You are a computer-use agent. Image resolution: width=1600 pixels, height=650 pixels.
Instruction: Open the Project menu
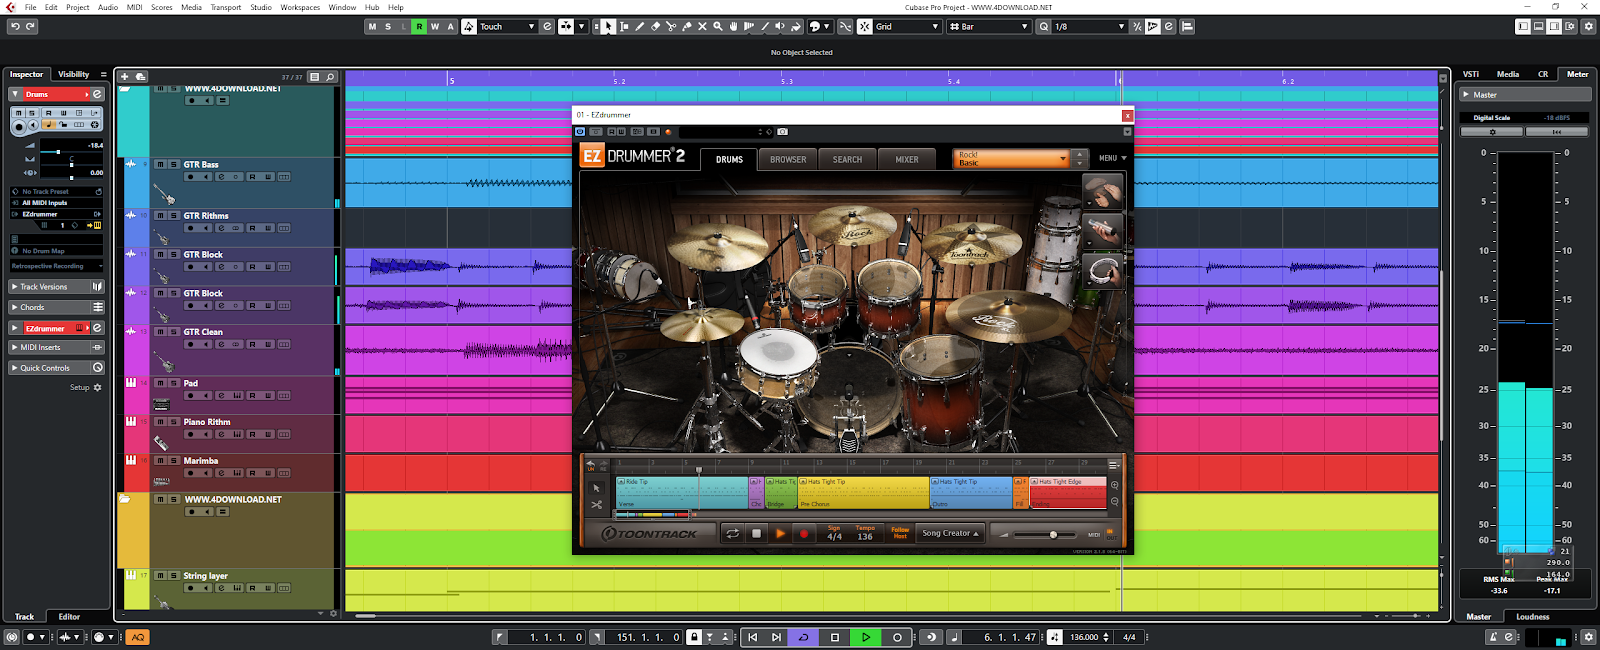(78, 7)
